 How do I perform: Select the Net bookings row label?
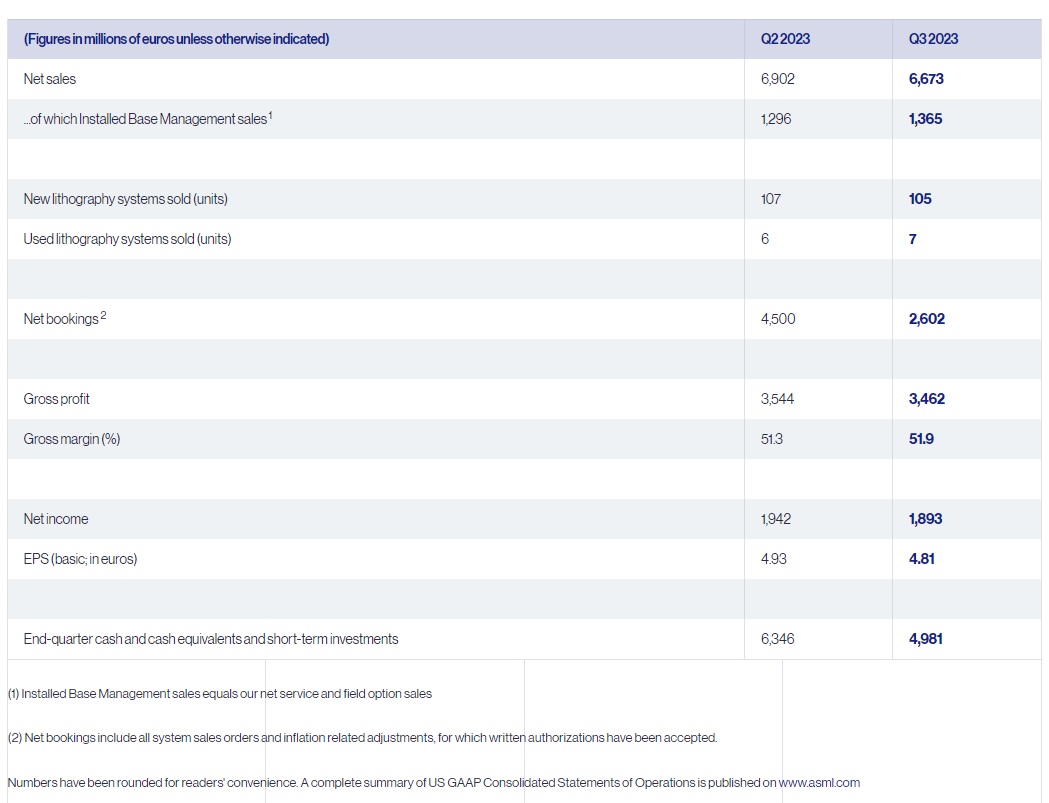click(62, 318)
